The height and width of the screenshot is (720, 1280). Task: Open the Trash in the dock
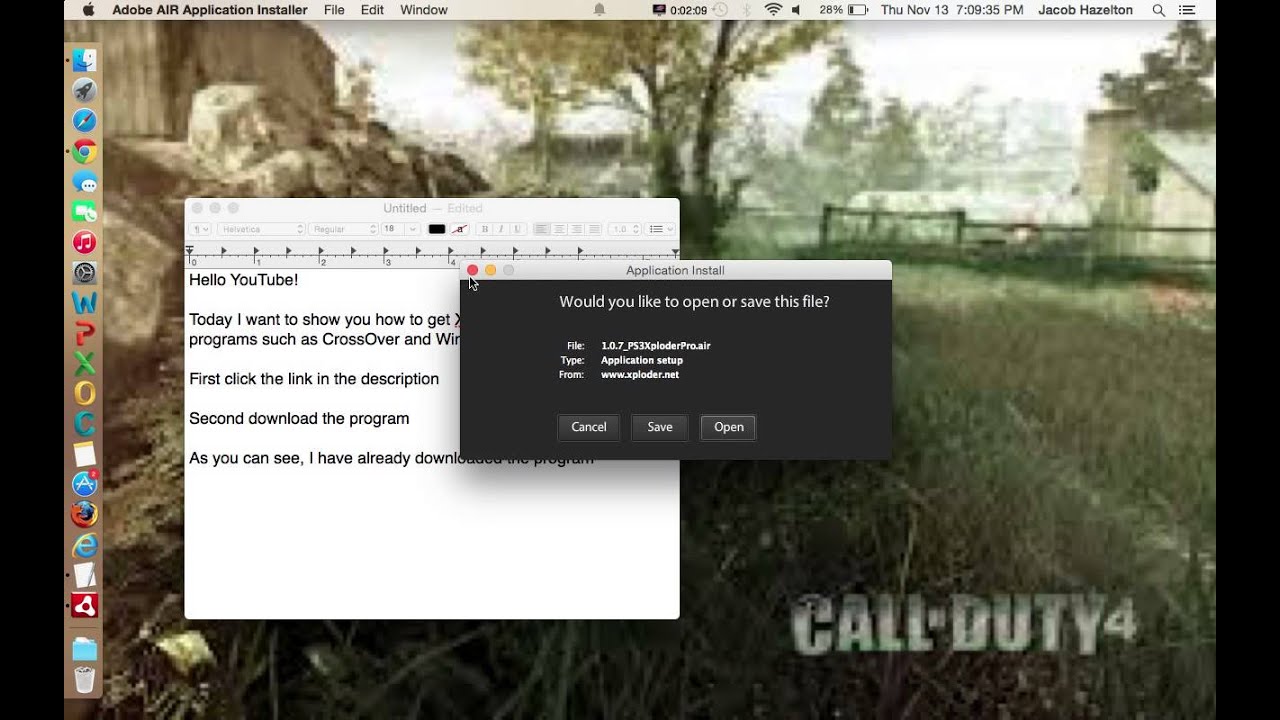click(85, 680)
